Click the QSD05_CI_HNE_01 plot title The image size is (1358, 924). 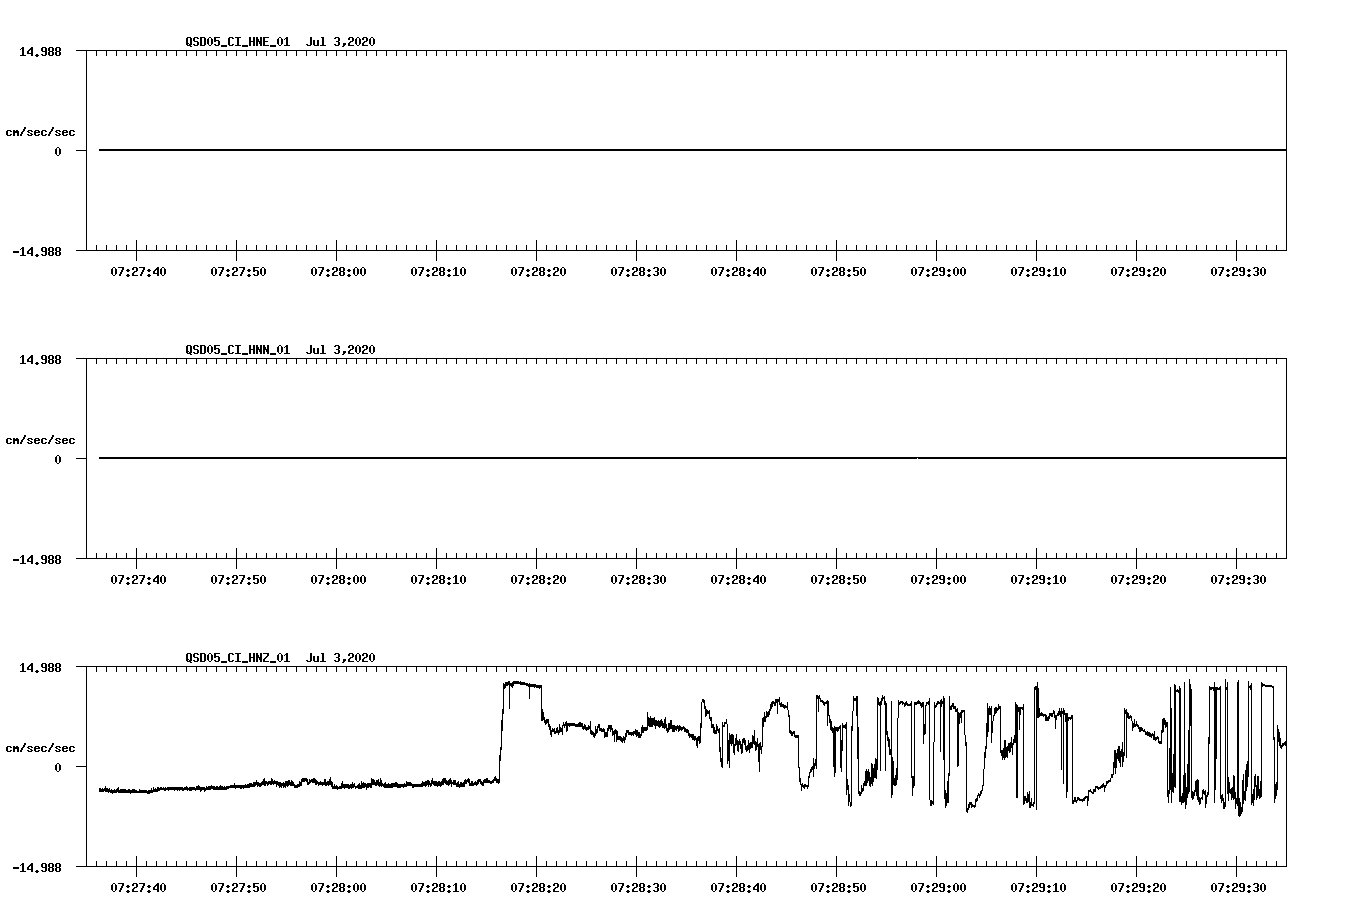coord(280,41)
